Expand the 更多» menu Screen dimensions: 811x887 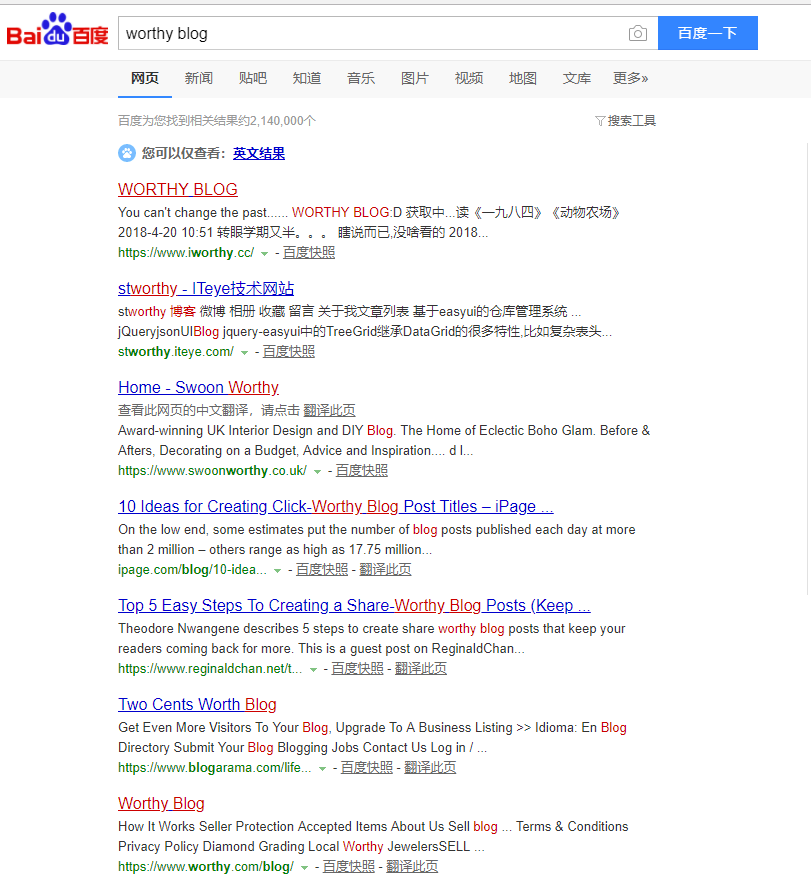tap(631, 78)
